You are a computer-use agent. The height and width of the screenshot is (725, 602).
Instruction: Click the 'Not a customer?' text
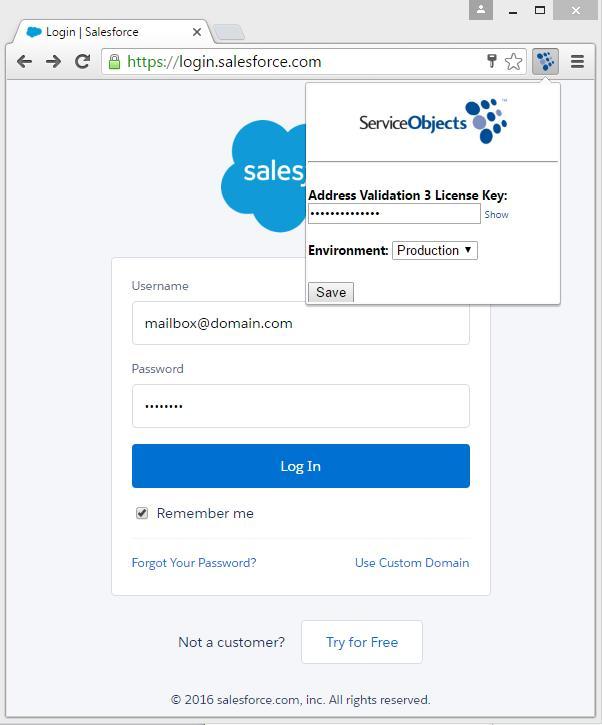(x=231, y=642)
